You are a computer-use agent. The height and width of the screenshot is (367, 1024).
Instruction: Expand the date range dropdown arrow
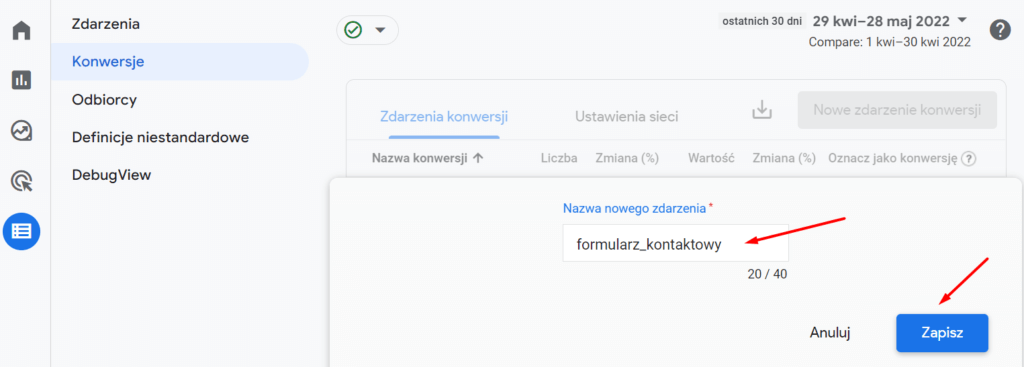(x=962, y=20)
